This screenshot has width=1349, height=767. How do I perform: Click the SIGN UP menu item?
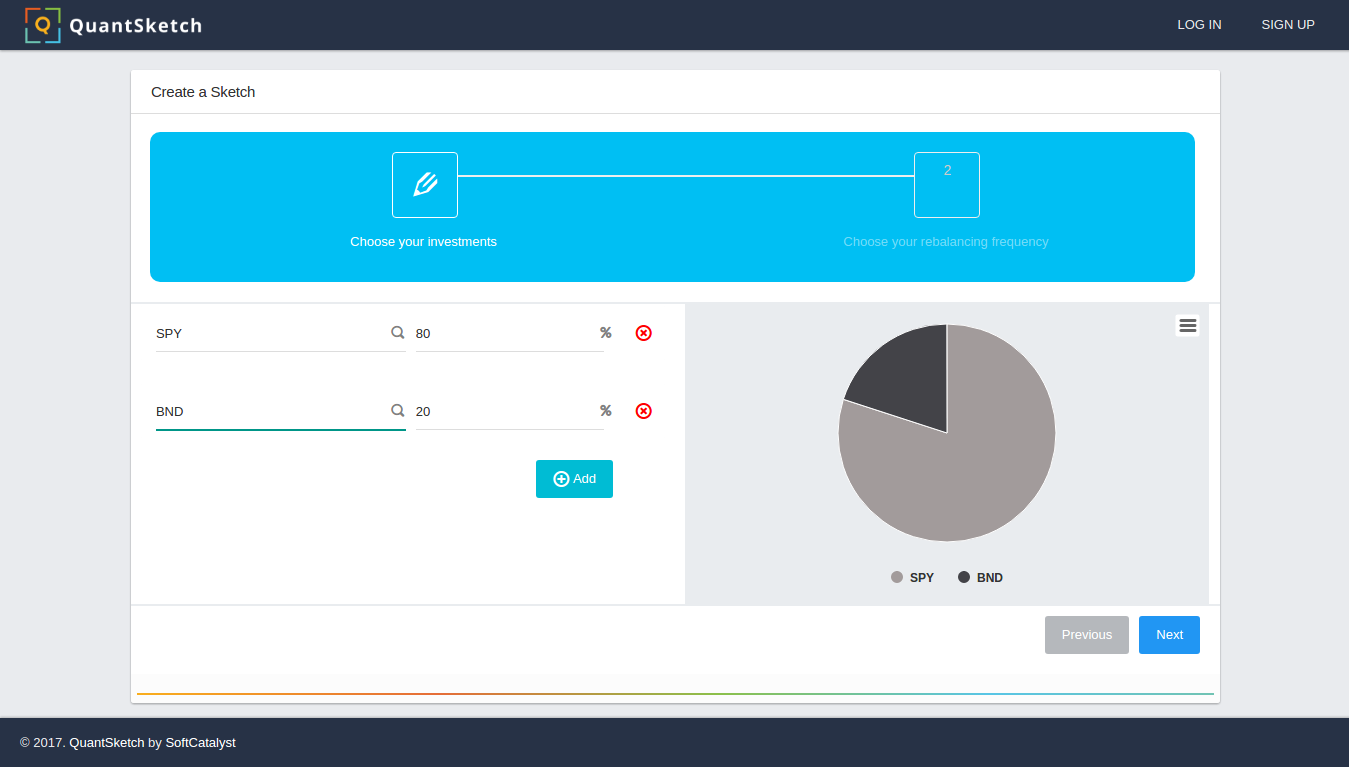[x=1288, y=25]
